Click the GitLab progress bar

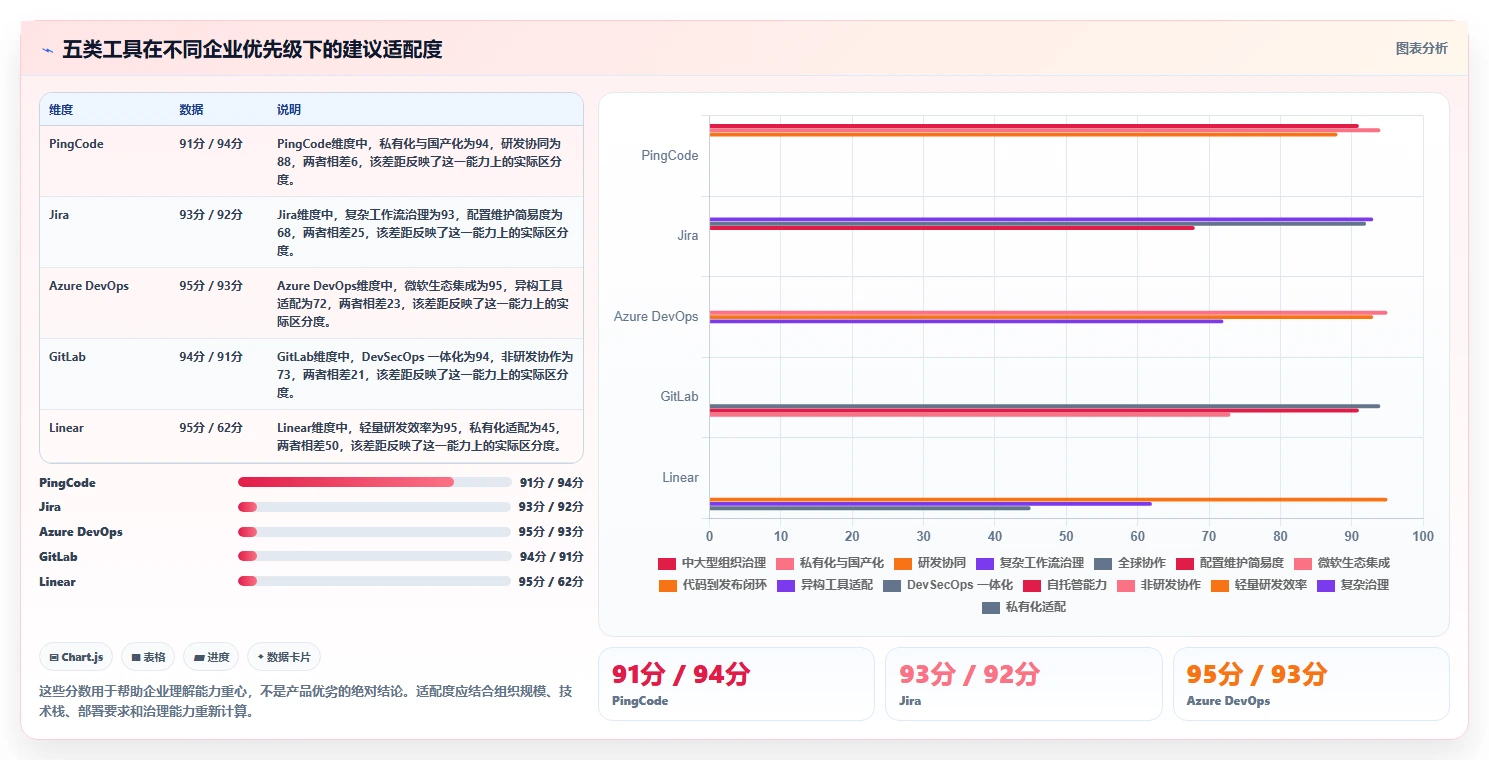point(374,556)
